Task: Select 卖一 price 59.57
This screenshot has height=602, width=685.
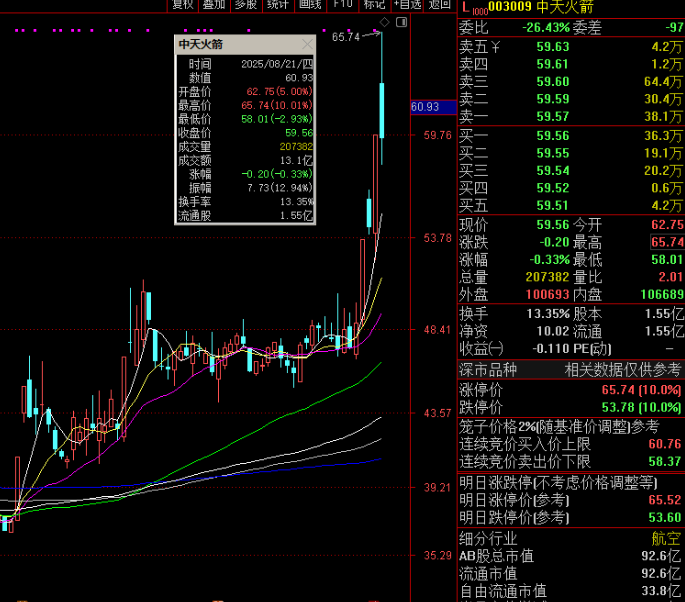Action: pos(553,117)
